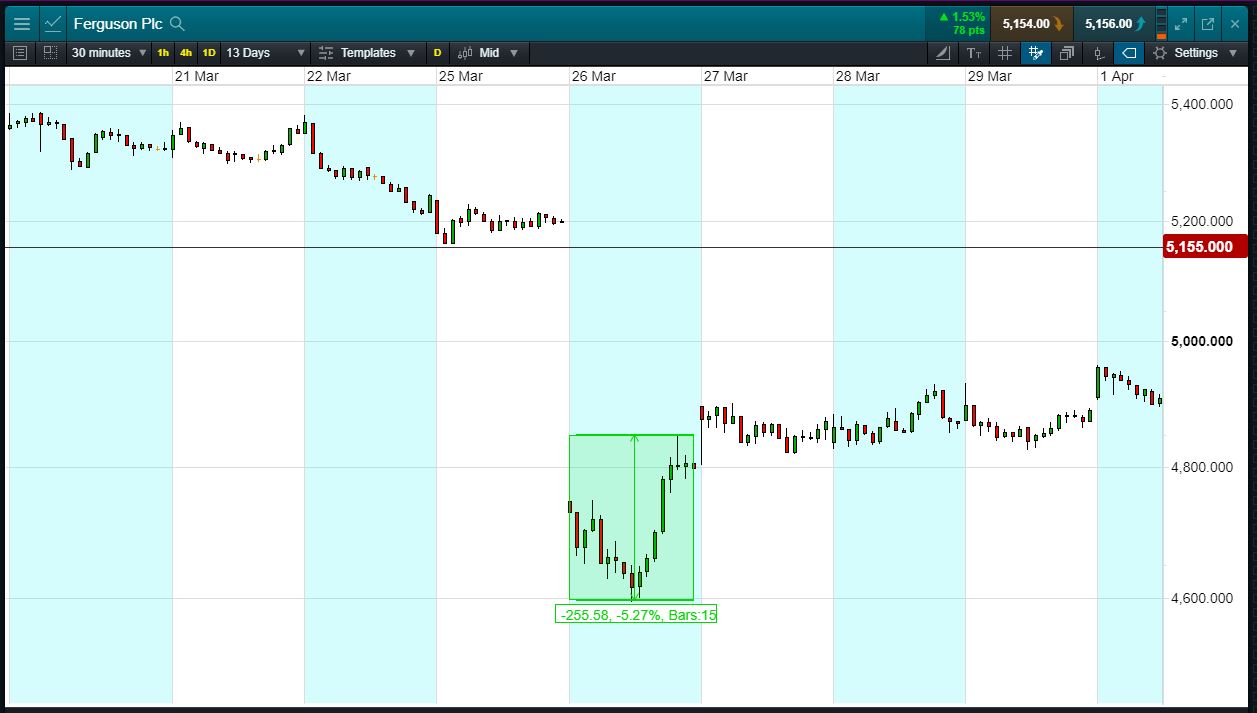Viewport: 1257px width, 713px height.
Task: Toggle the price label tag icon
Action: click(1129, 53)
